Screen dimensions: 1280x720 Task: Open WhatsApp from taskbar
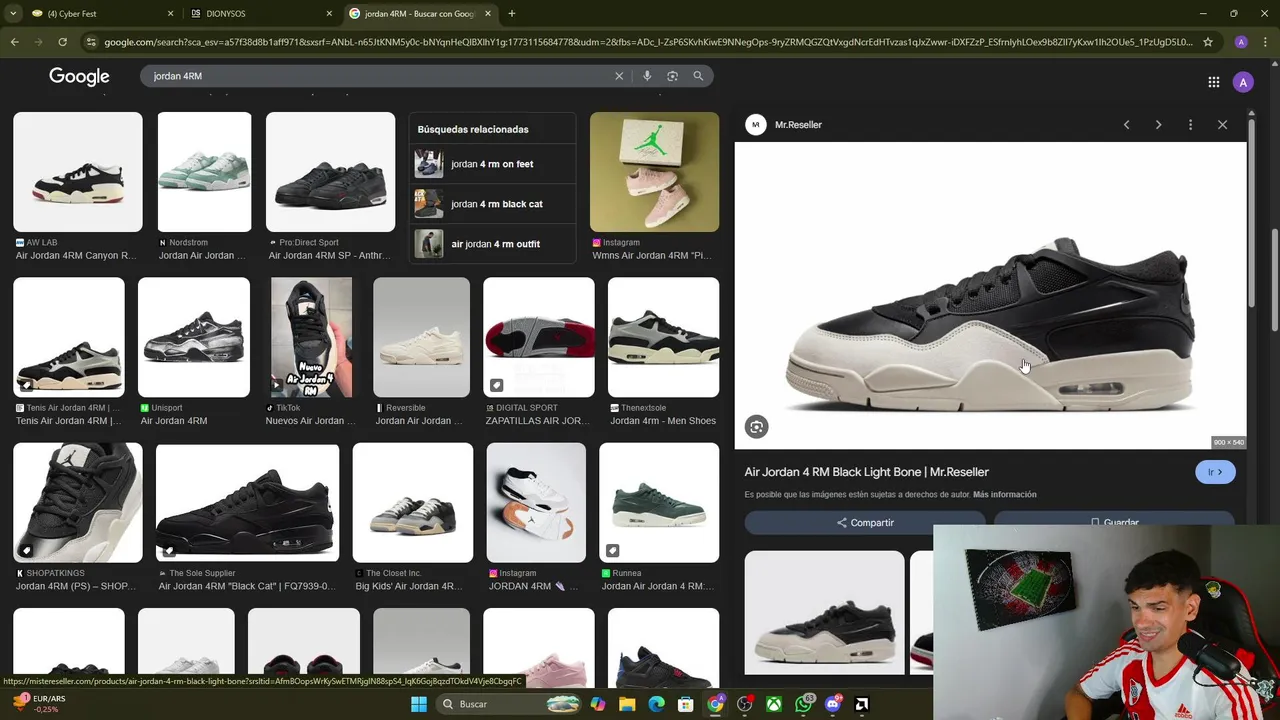804,704
